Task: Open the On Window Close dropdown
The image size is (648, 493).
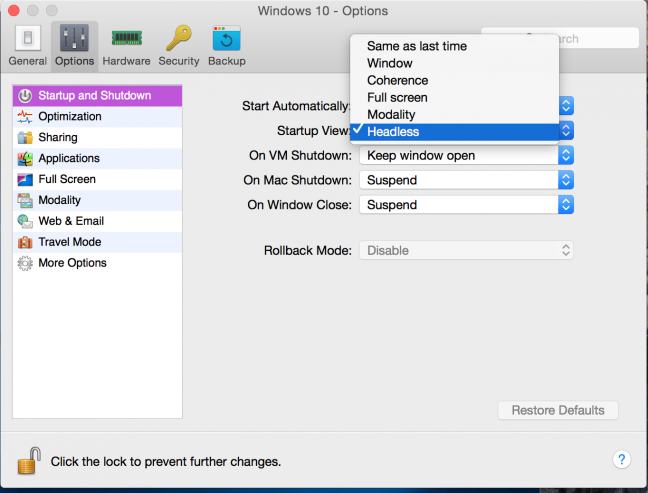Action: (466, 205)
